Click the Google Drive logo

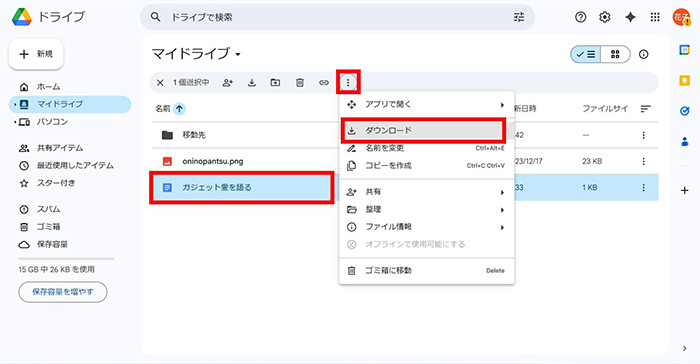(21, 17)
